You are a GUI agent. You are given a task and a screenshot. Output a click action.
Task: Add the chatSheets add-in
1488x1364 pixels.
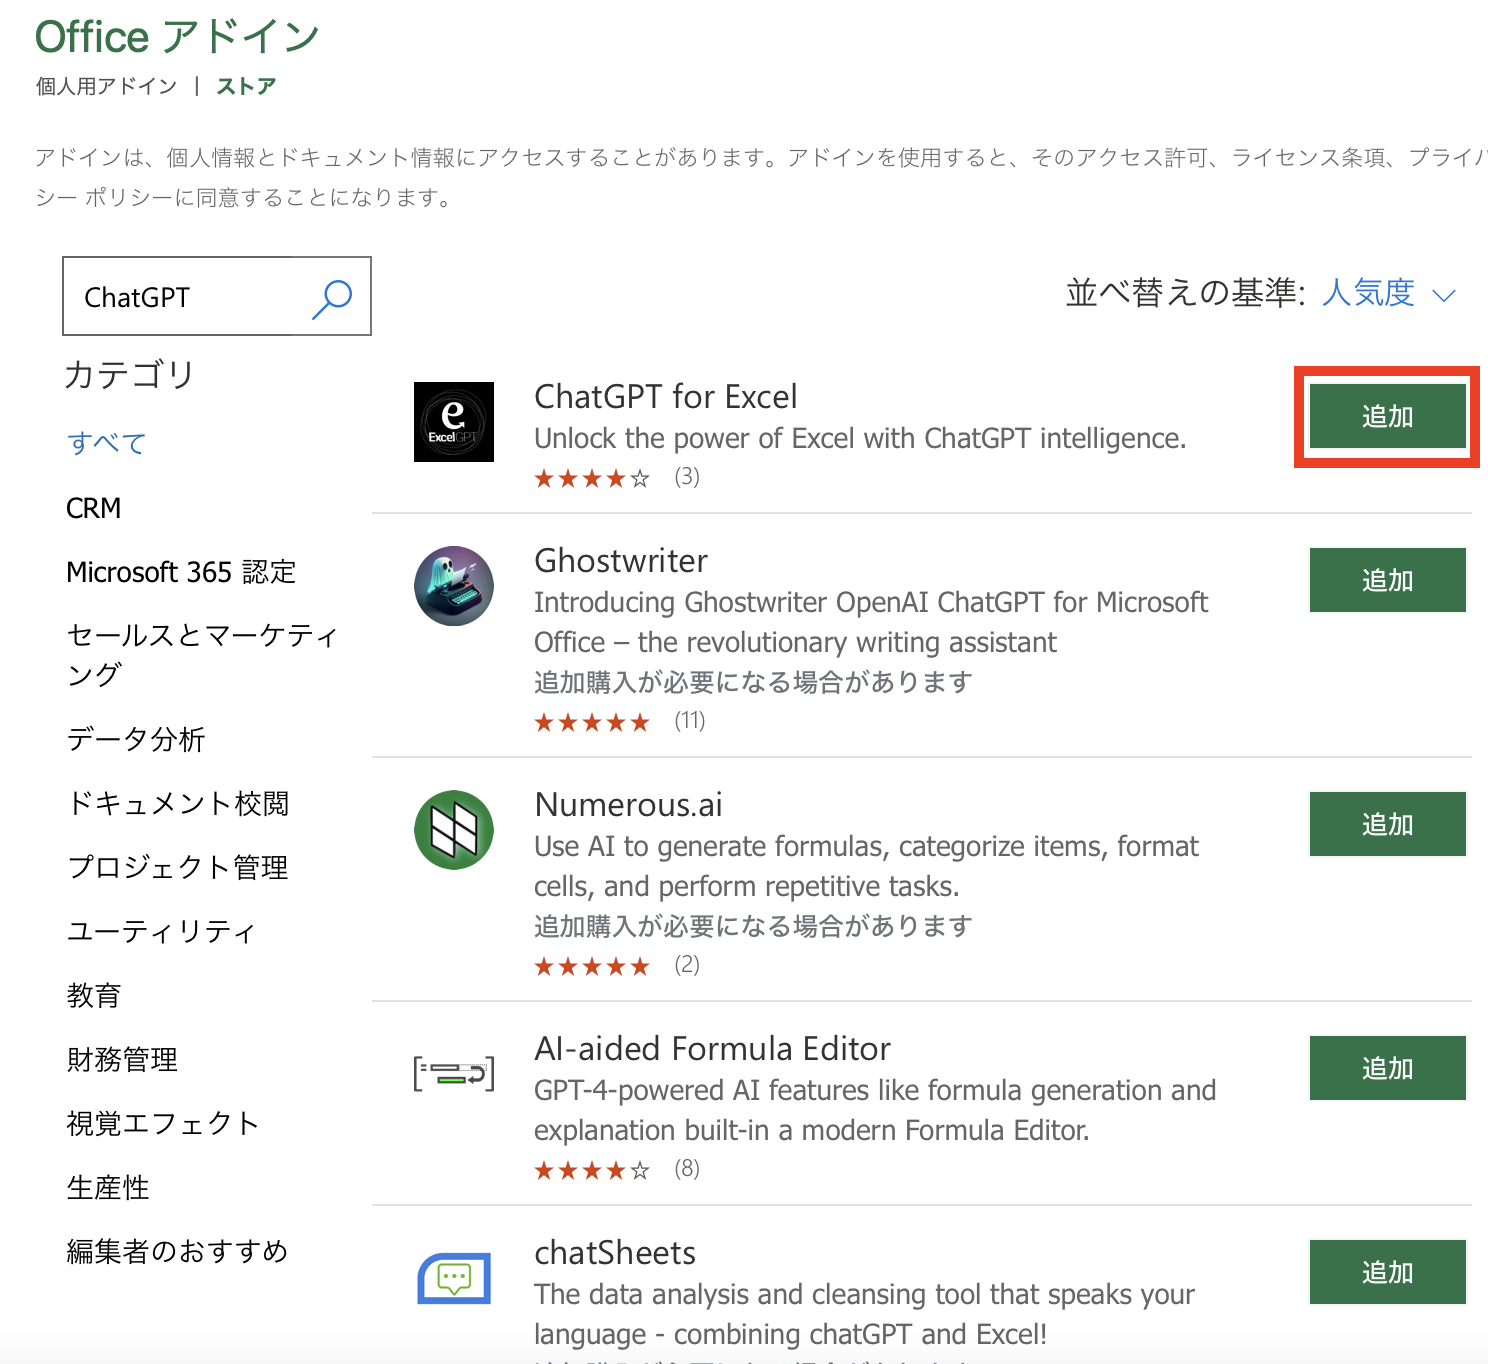point(1387,1272)
